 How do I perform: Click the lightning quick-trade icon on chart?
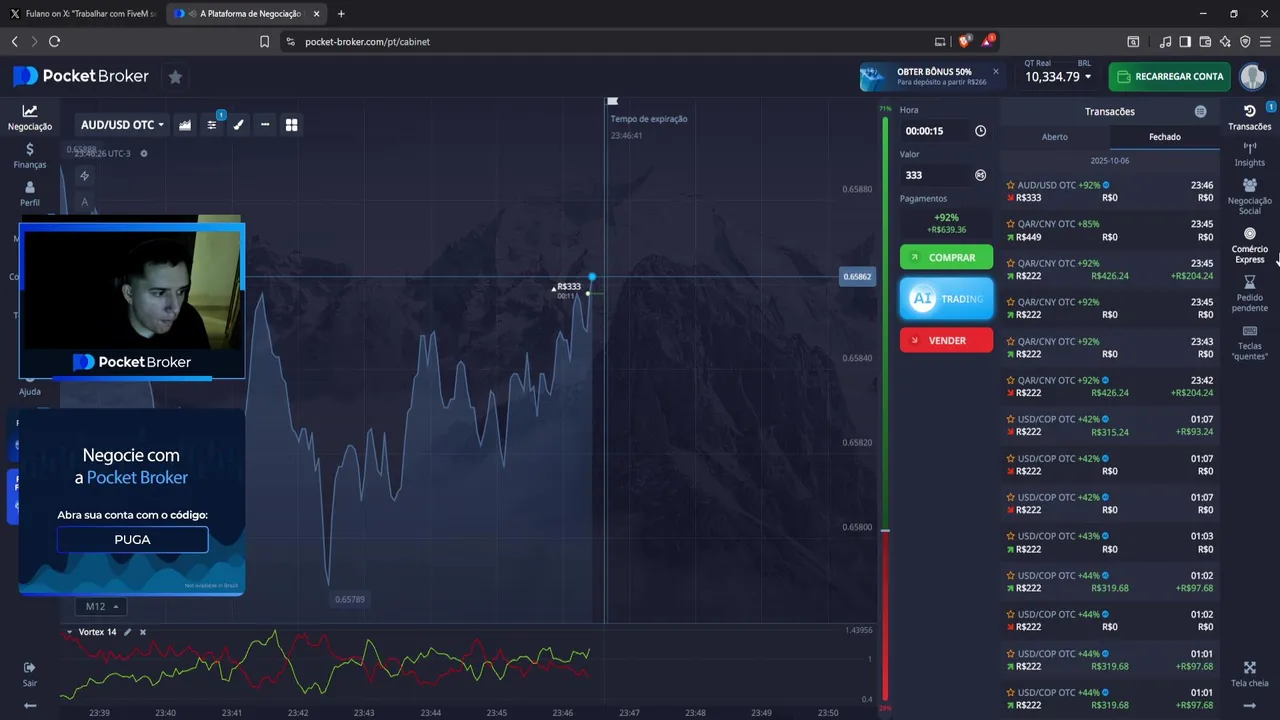coord(85,176)
